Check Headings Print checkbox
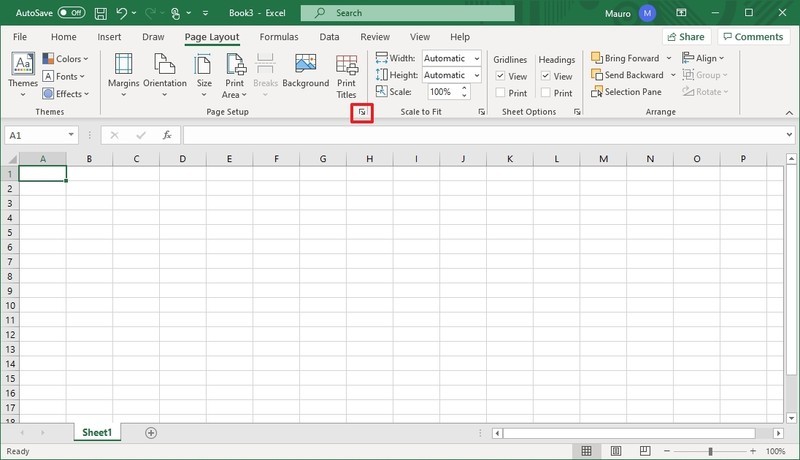800x460 pixels. pos(545,93)
